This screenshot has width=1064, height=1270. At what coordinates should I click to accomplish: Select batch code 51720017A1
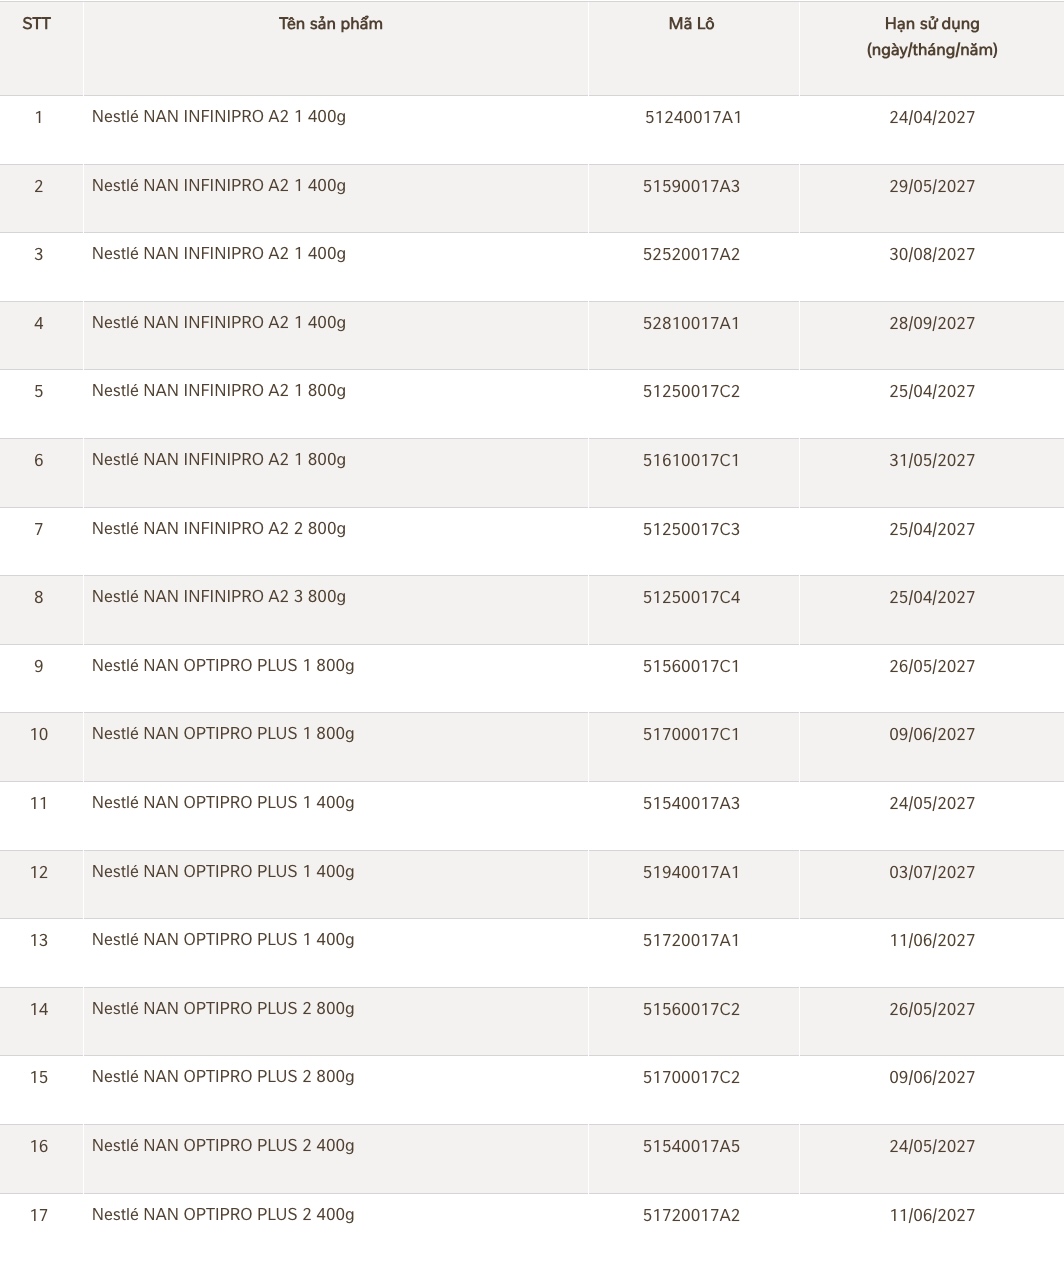coord(691,941)
